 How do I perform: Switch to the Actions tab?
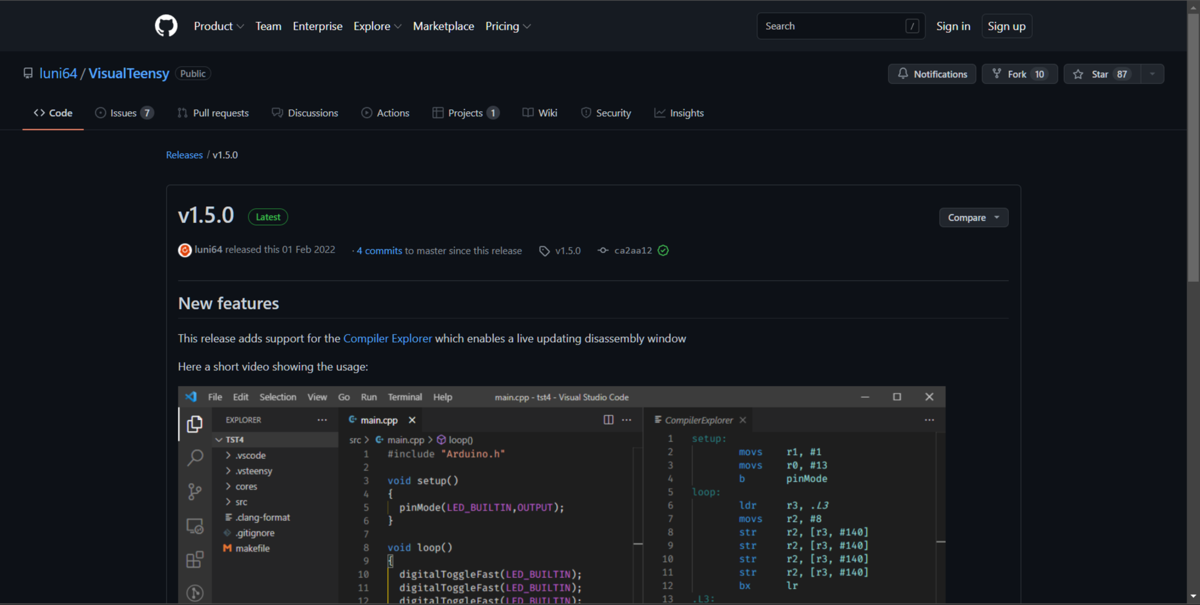pos(385,113)
